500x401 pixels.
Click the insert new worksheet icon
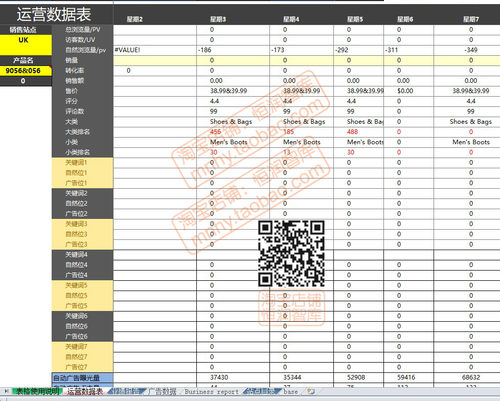pyautogui.click(x=310, y=391)
